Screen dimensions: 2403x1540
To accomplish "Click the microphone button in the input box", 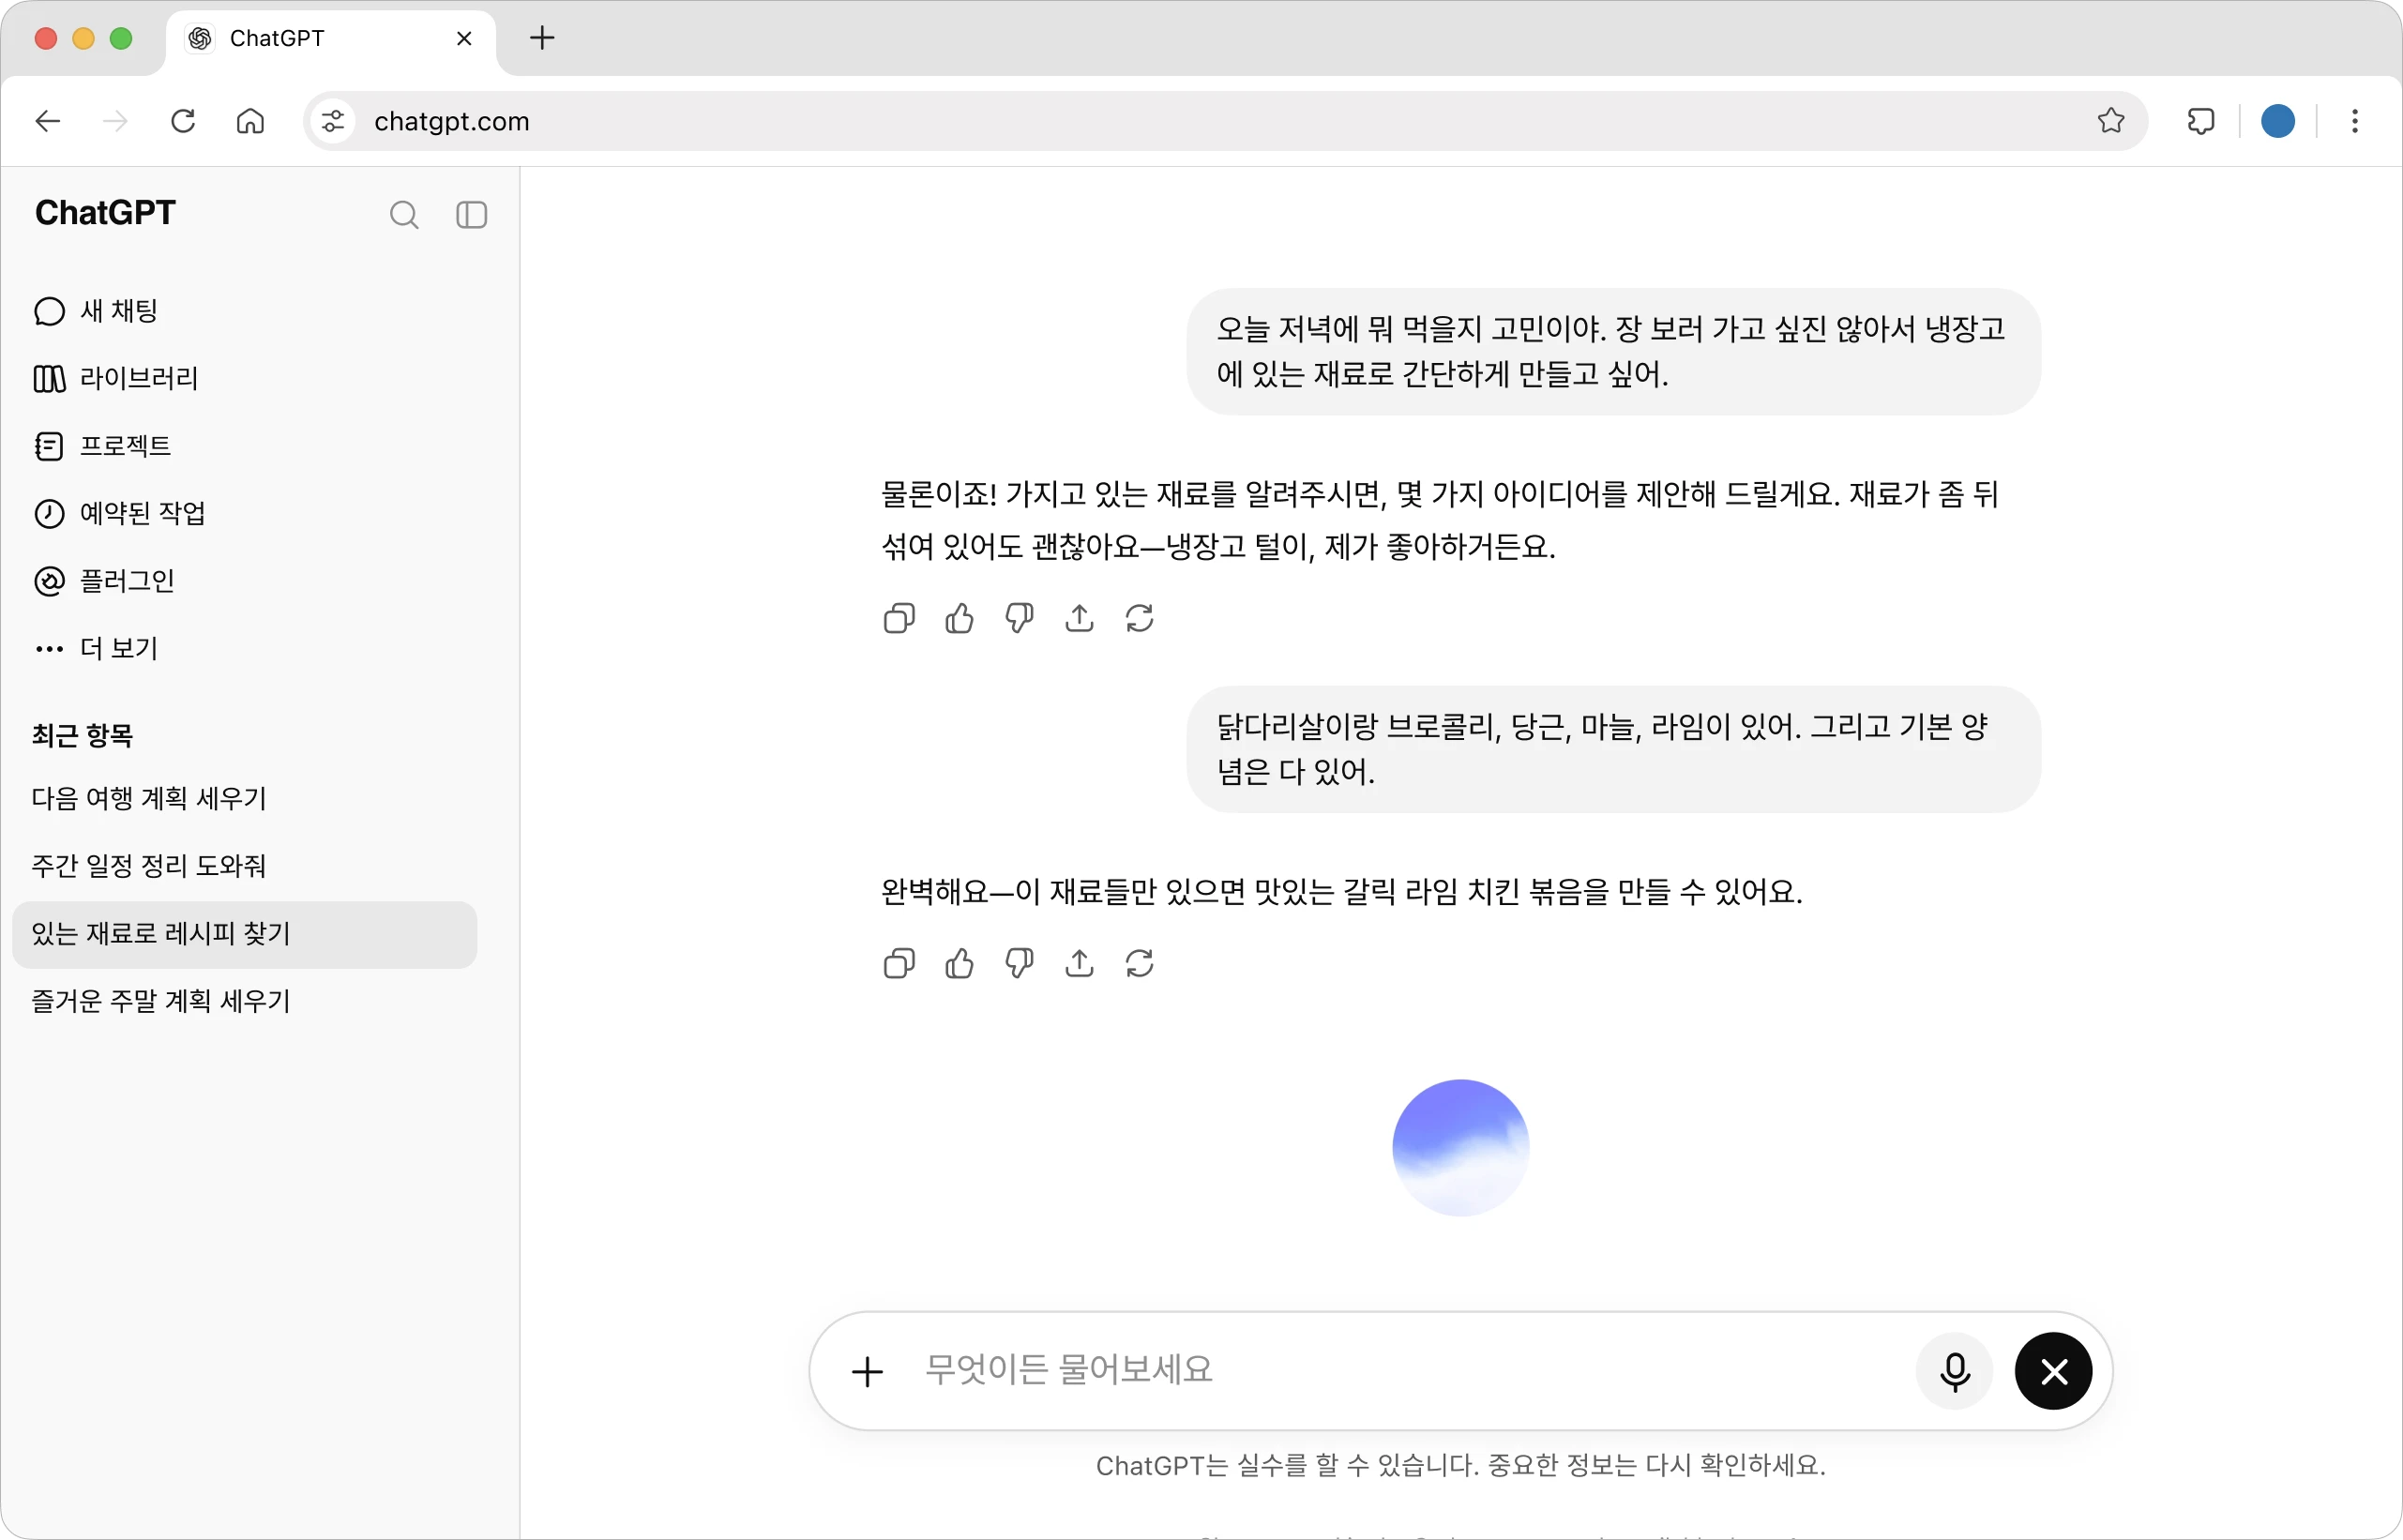I will [x=1954, y=1371].
